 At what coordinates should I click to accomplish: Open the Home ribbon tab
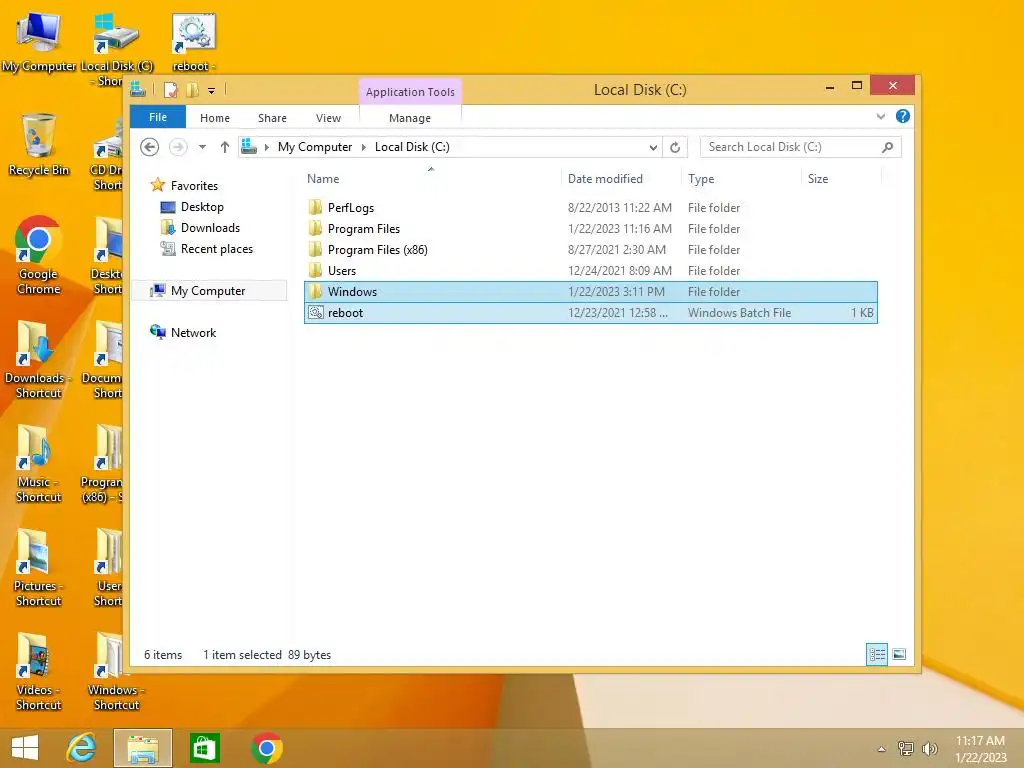point(215,118)
